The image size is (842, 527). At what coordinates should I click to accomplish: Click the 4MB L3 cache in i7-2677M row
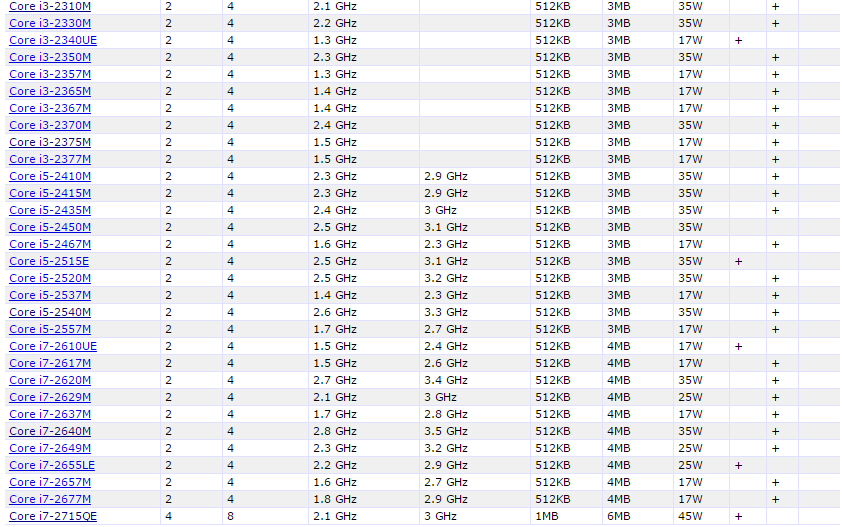tap(619, 500)
